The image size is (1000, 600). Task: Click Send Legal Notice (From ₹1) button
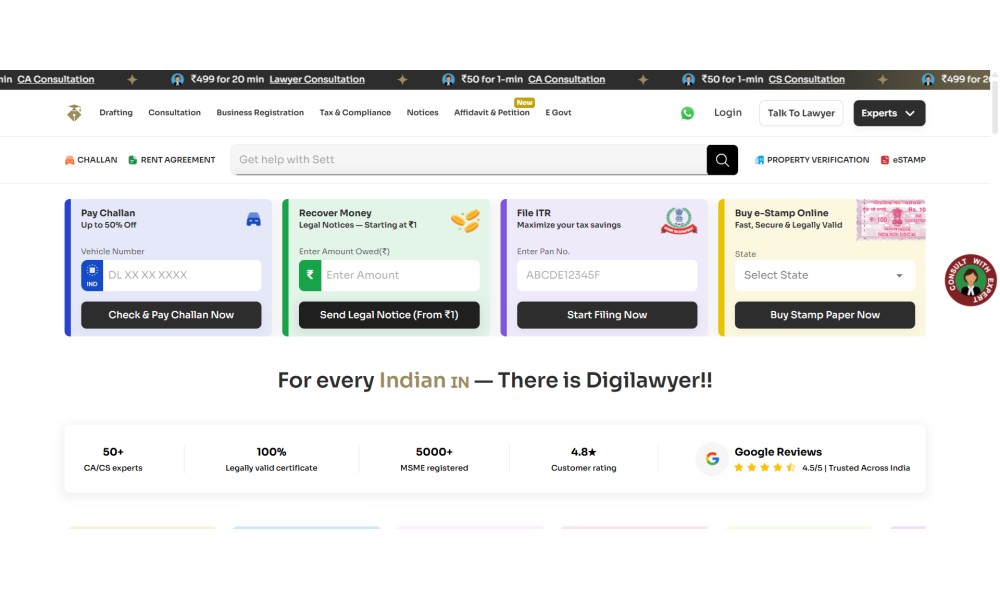point(389,315)
